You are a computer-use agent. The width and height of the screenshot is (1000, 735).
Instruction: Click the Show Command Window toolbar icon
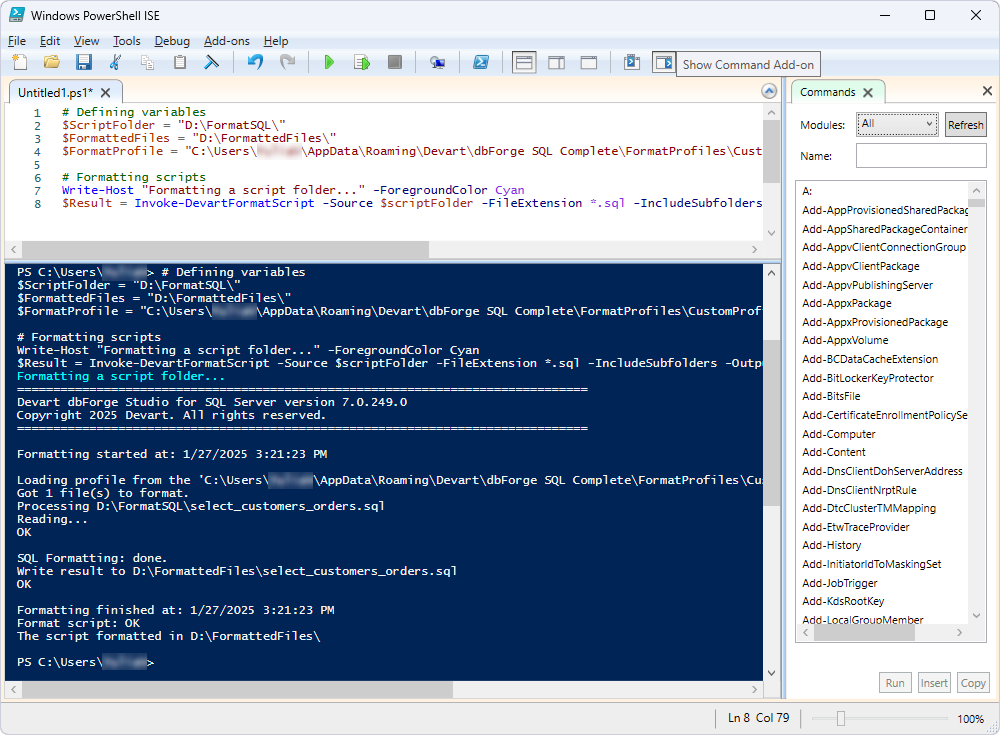pos(632,63)
